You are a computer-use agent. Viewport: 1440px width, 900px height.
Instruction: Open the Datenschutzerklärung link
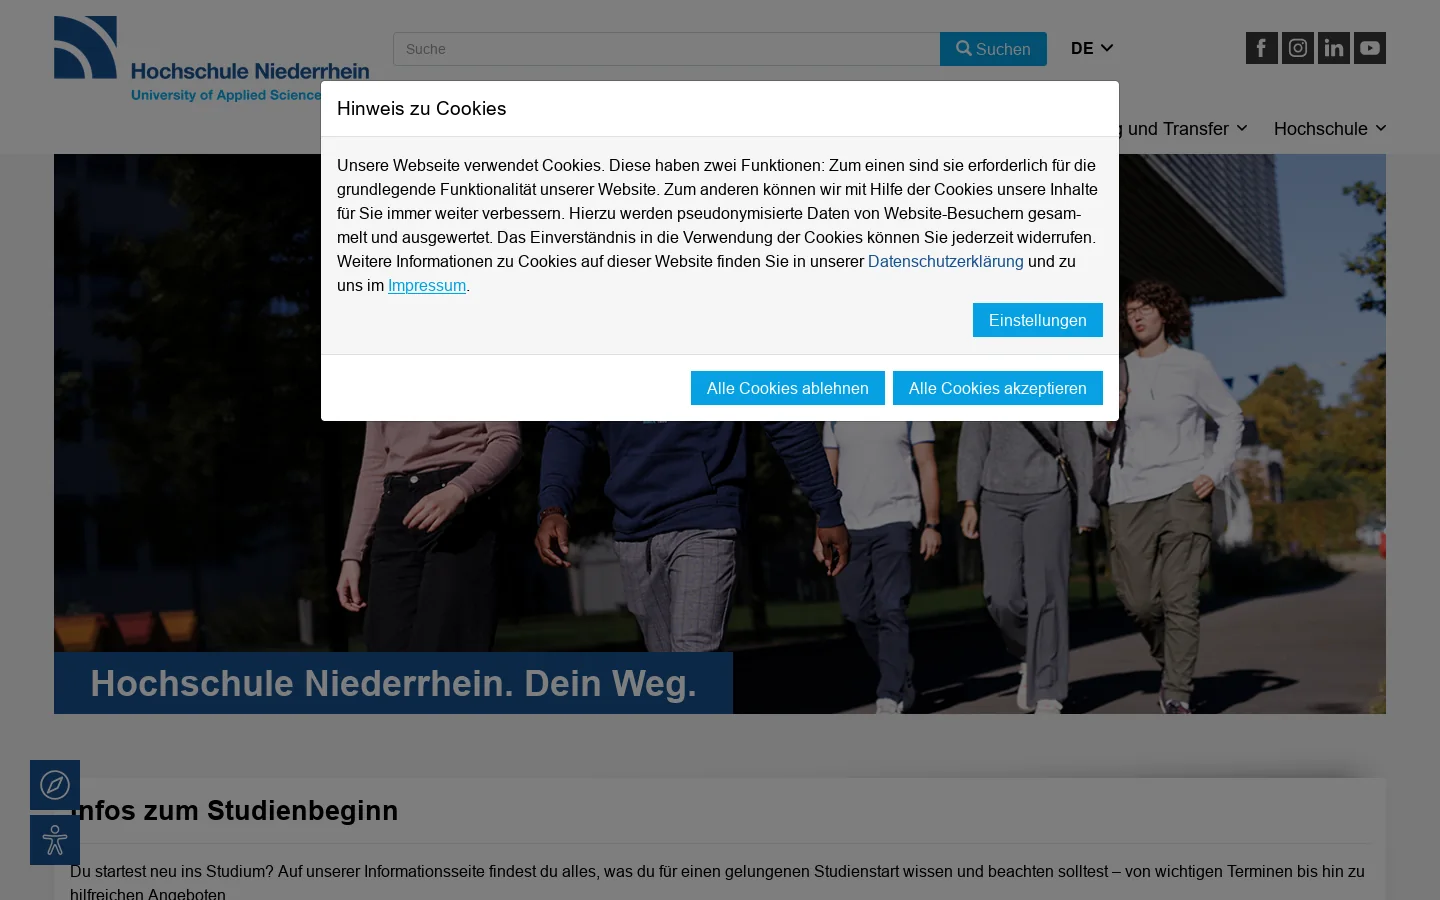(946, 261)
